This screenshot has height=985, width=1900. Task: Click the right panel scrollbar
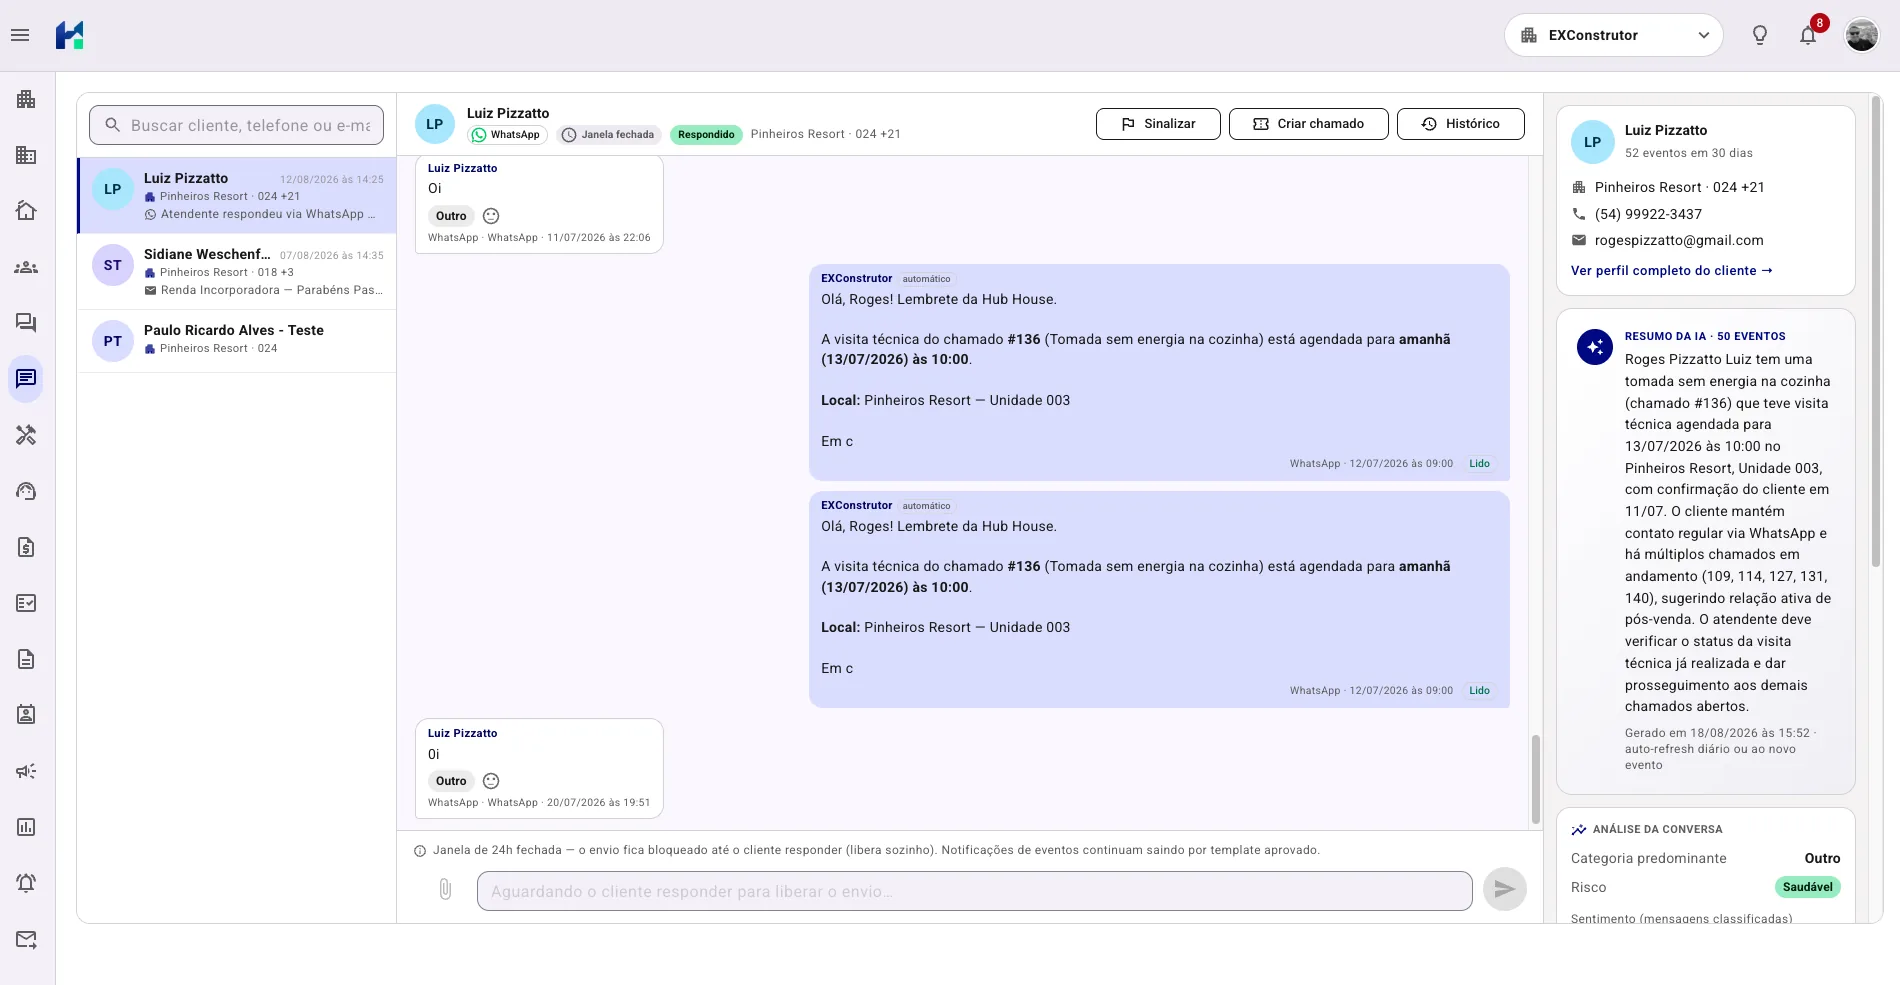(1875, 330)
